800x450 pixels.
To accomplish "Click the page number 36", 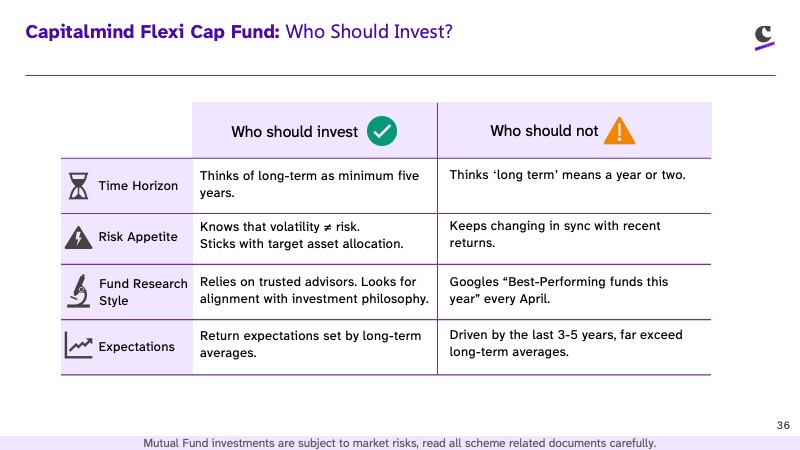I will tap(783, 426).
